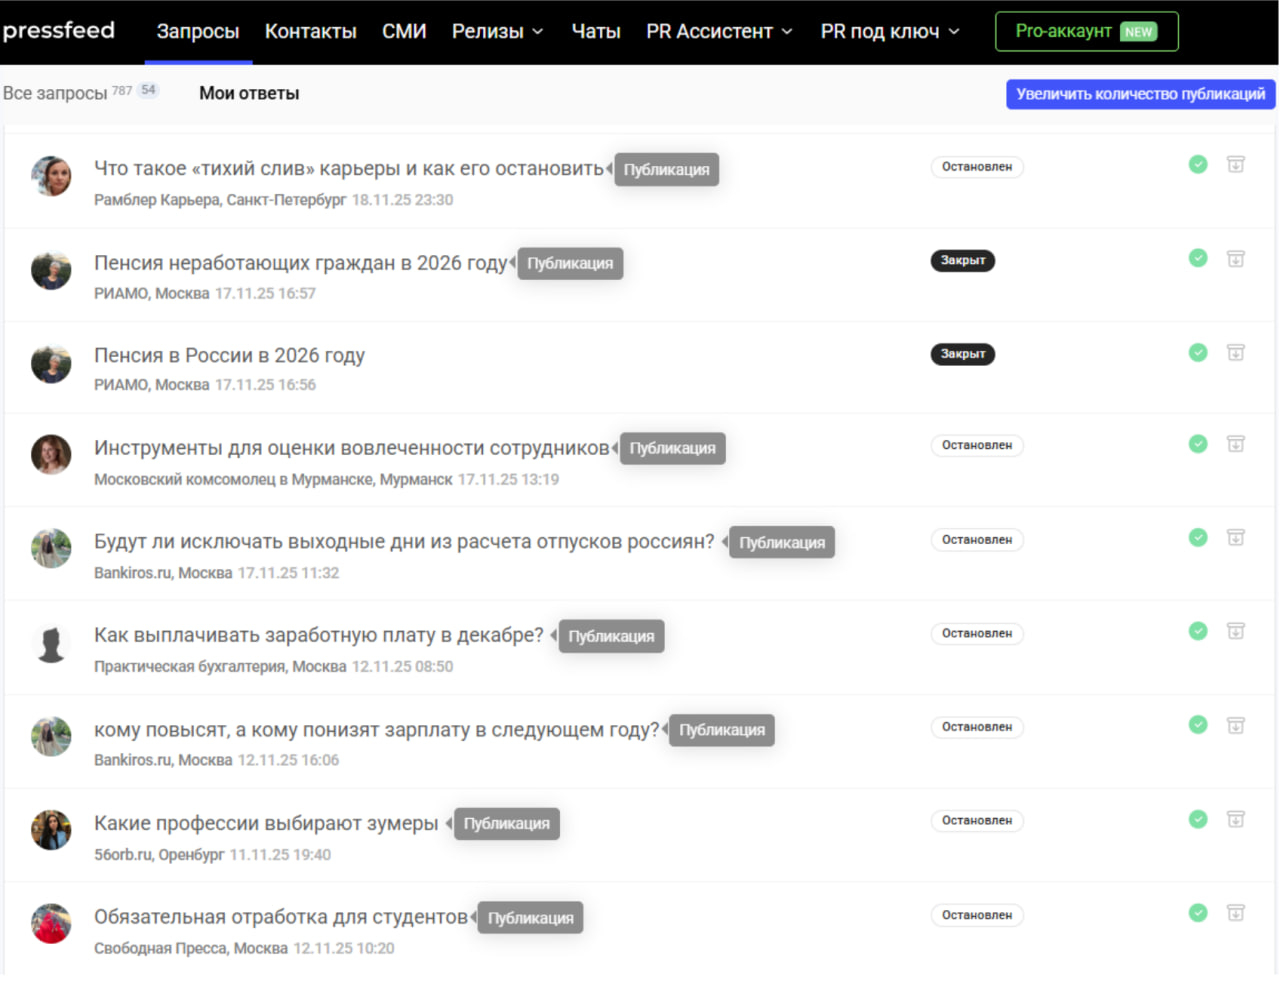Viewport: 1280px width, 990px height.
Task: Click green check for Будут ли исключать выходные
Action: [1198, 537]
